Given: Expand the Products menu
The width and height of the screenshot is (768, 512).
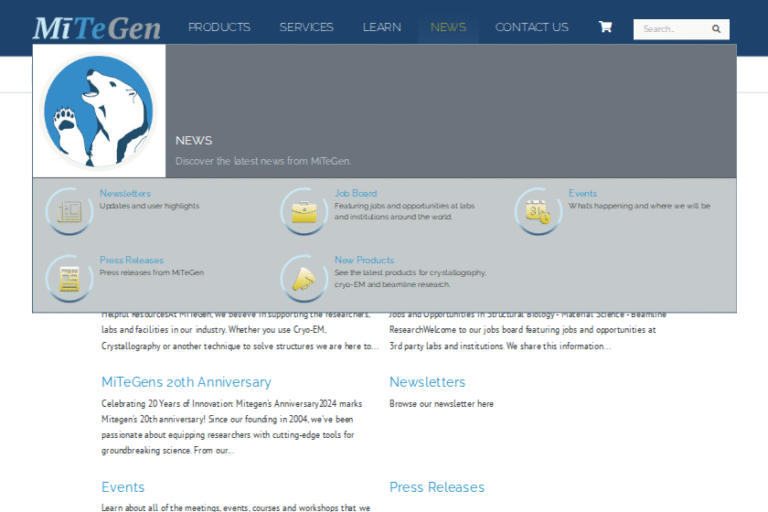Looking at the screenshot, I should (219, 27).
